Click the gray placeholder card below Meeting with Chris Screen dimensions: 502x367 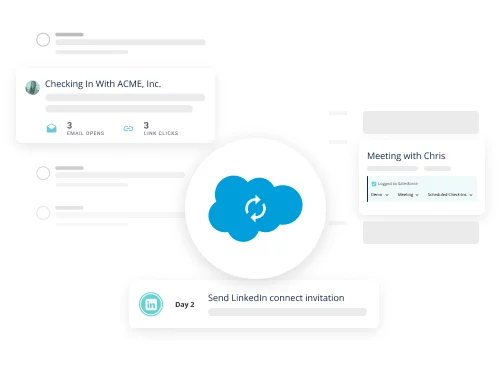(x=421, y=232)
